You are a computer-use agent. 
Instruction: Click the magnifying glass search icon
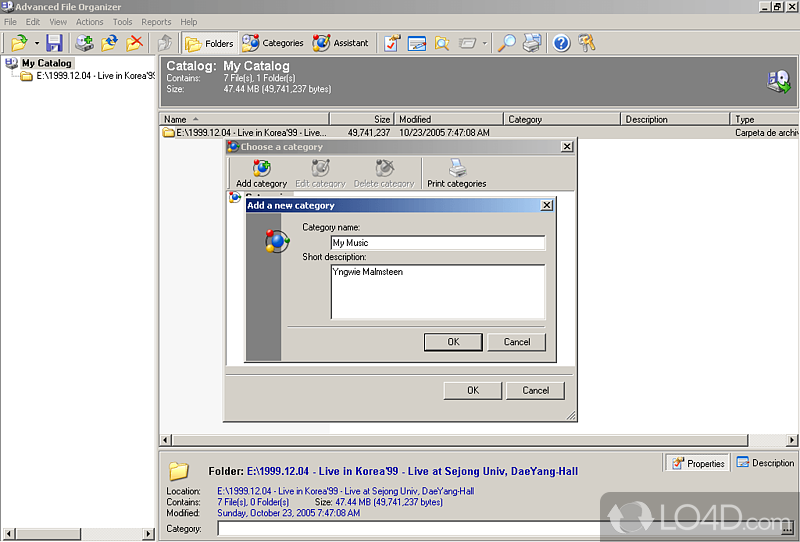[507, 43]
